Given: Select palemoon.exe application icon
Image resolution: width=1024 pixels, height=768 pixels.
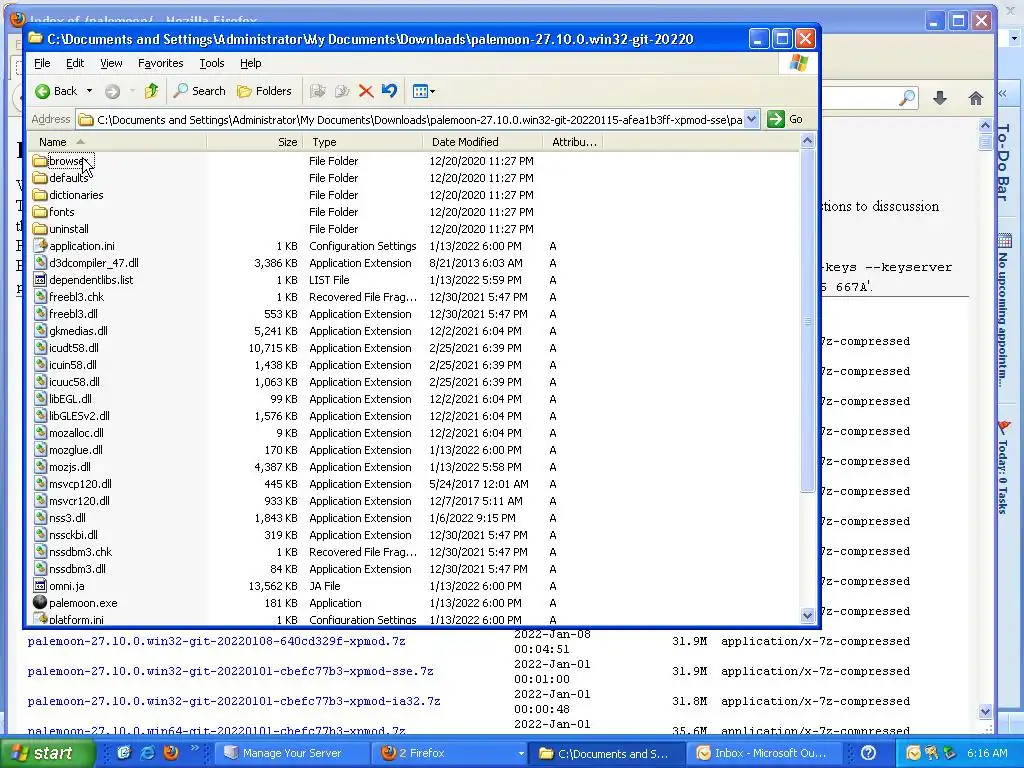Looking at the screenshot, I should [40, 602].
